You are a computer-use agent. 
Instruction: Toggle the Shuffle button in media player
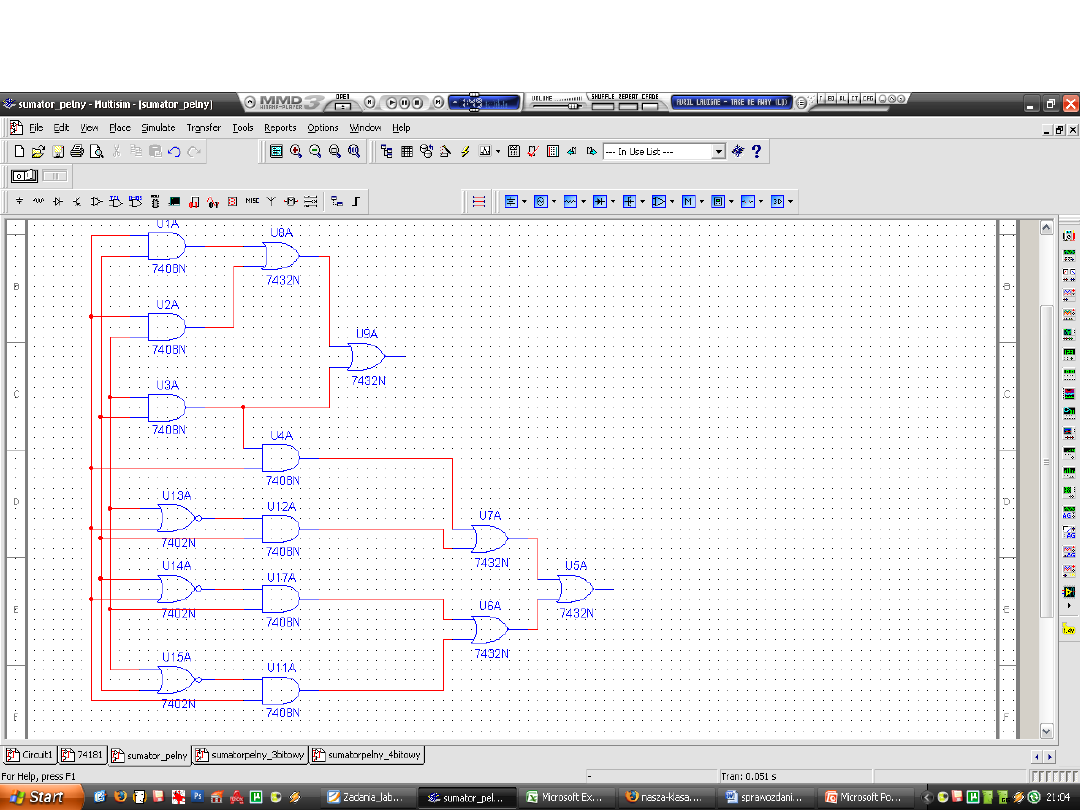601,105
